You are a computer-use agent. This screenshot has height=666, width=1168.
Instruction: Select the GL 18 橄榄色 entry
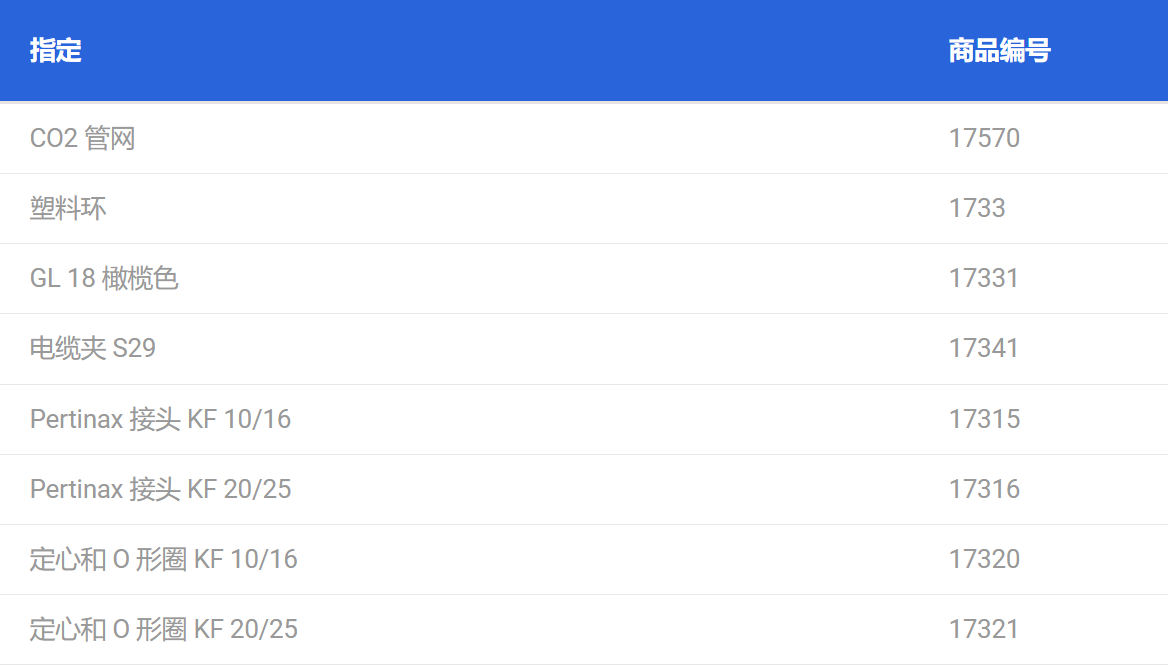point(104,279)
